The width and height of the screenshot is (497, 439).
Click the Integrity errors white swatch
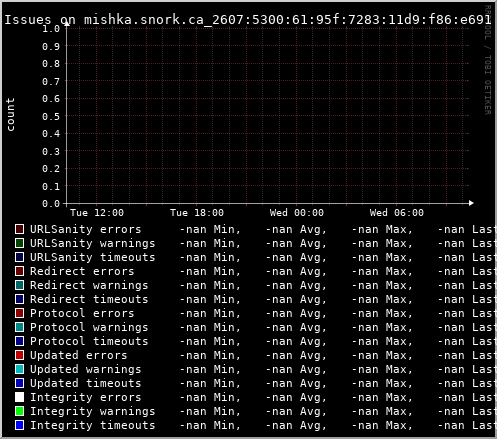pos(19,397)
